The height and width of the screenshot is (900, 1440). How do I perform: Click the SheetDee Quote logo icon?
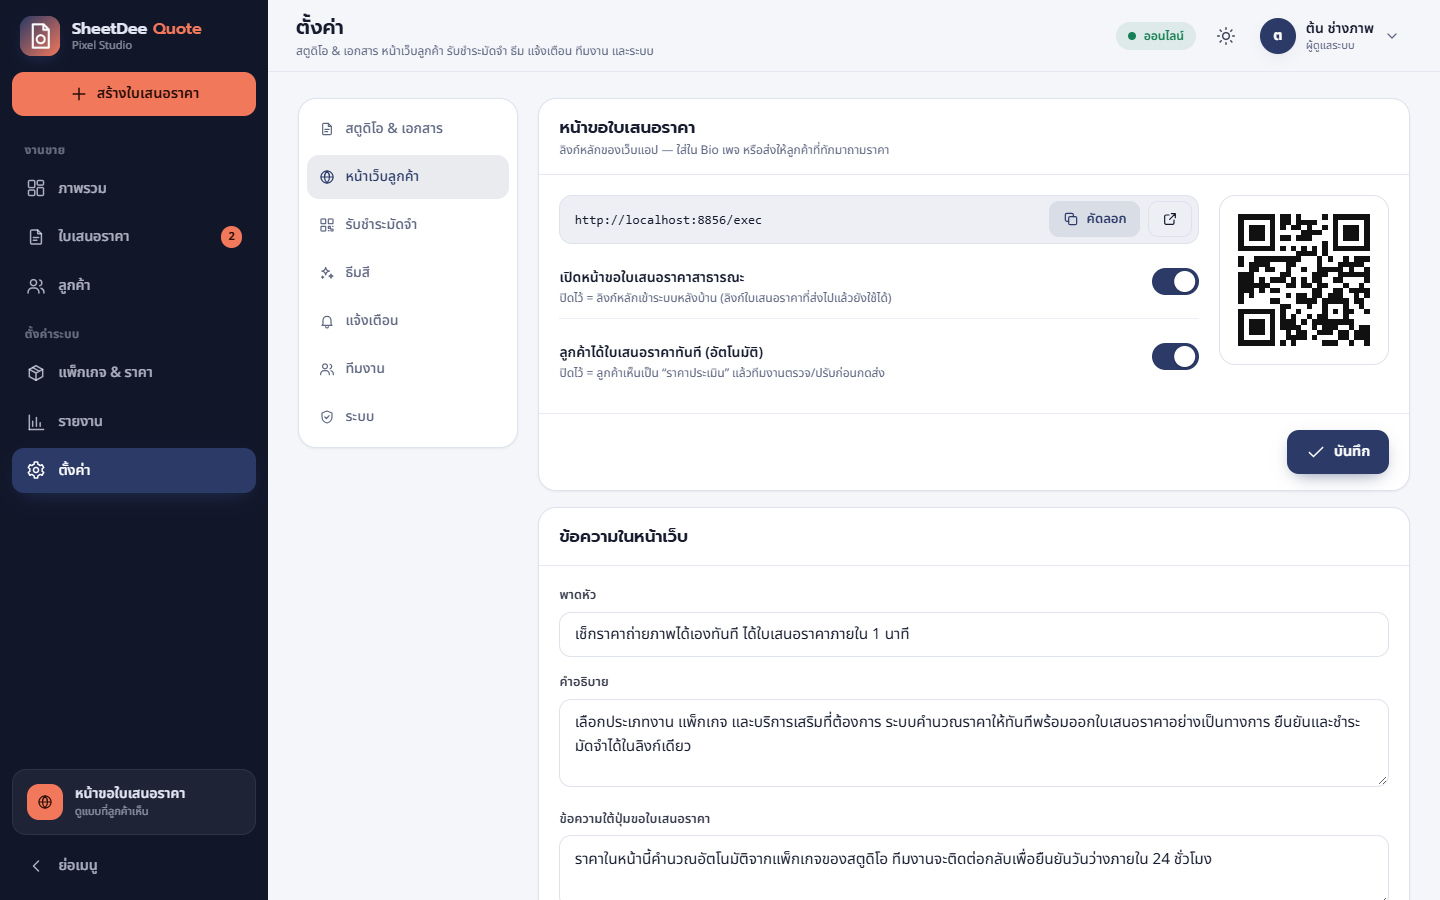point(40,36)
